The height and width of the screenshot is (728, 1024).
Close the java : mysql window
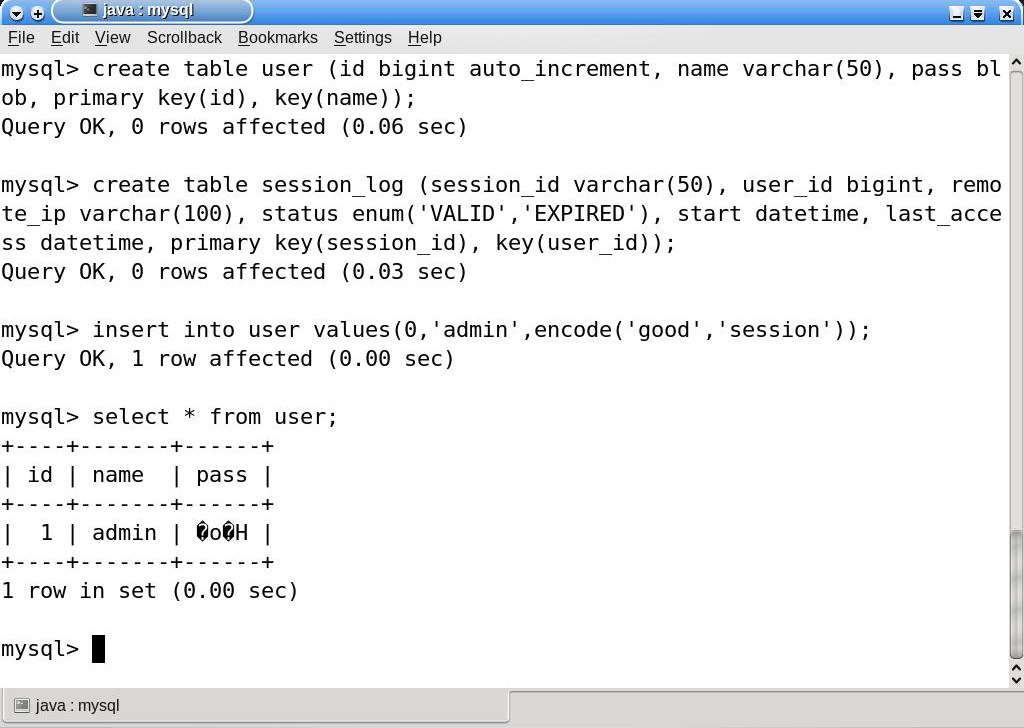click(x=1002, y=13)
